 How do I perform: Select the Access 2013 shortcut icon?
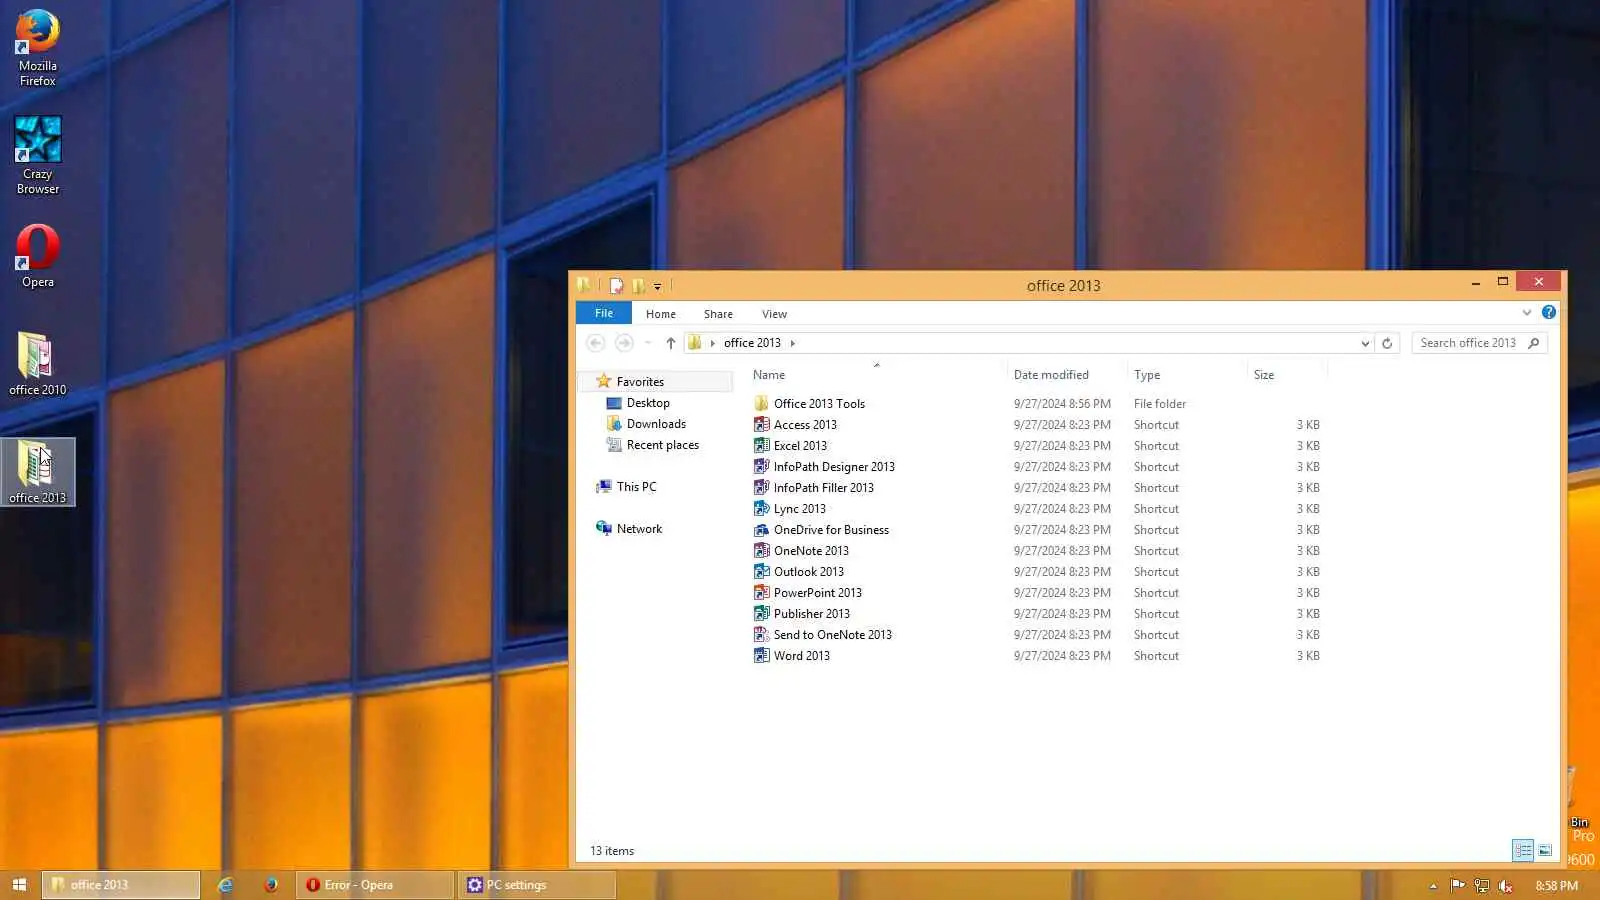pos(761,425)
